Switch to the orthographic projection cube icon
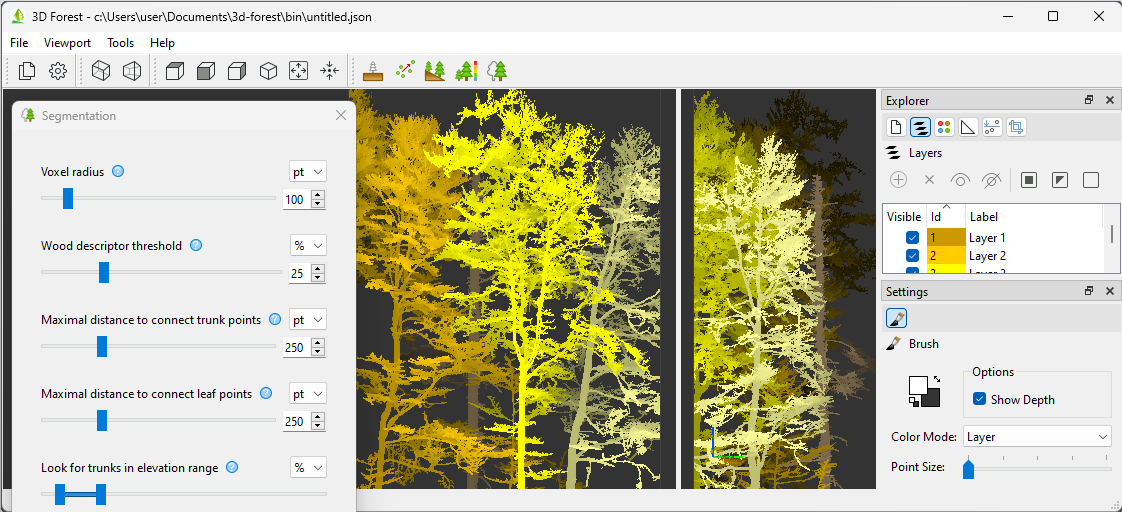Viewport: 1122px width, 512px height. coord(101,71)
